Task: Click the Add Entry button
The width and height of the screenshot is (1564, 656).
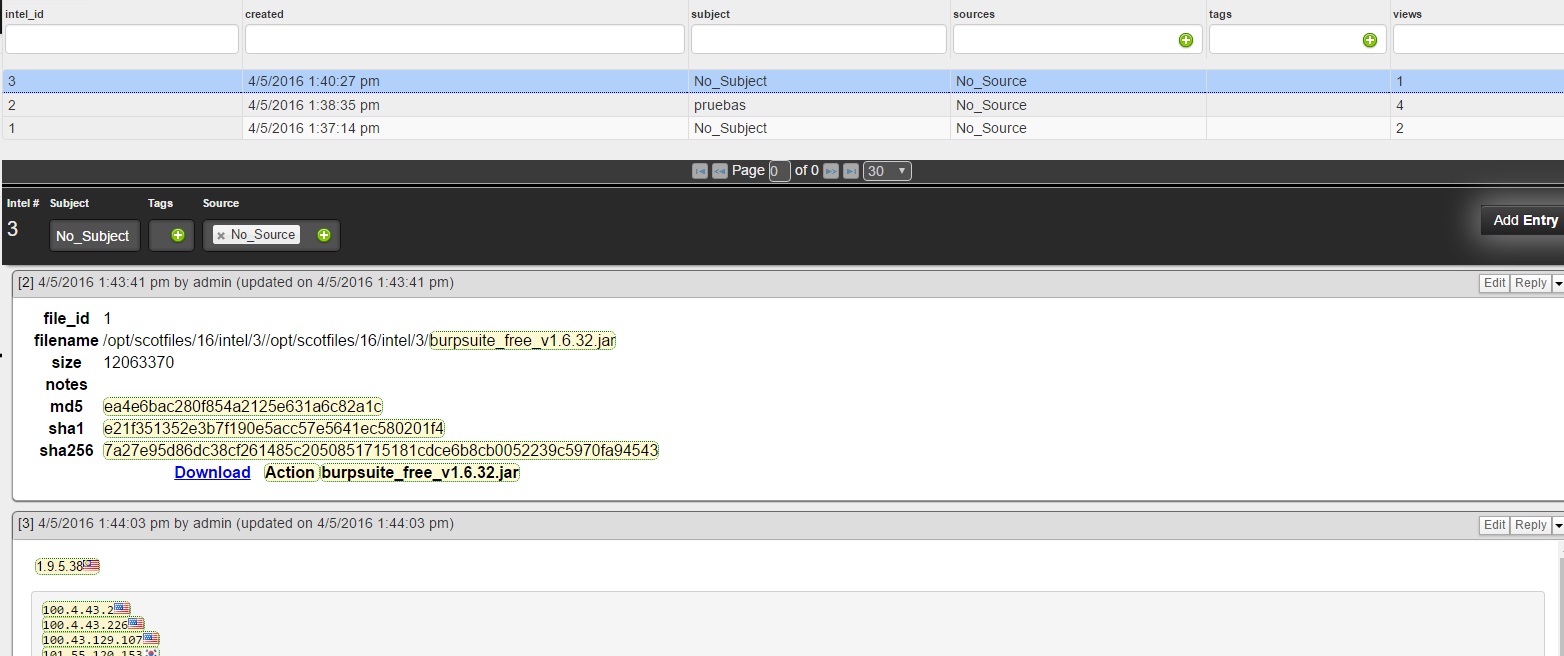Action: (x=1524, y=220)
